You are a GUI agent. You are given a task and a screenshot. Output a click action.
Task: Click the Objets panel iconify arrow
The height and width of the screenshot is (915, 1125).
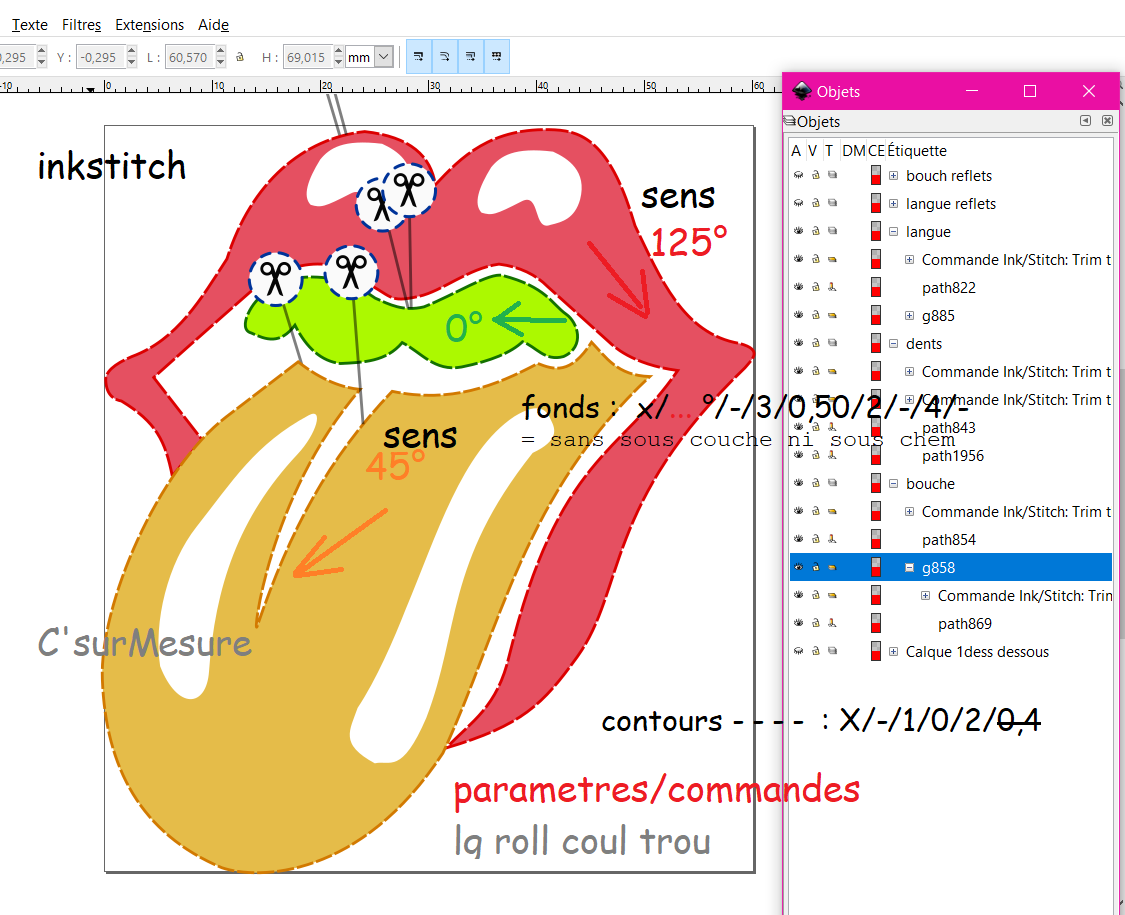[x=1086, y=121]
